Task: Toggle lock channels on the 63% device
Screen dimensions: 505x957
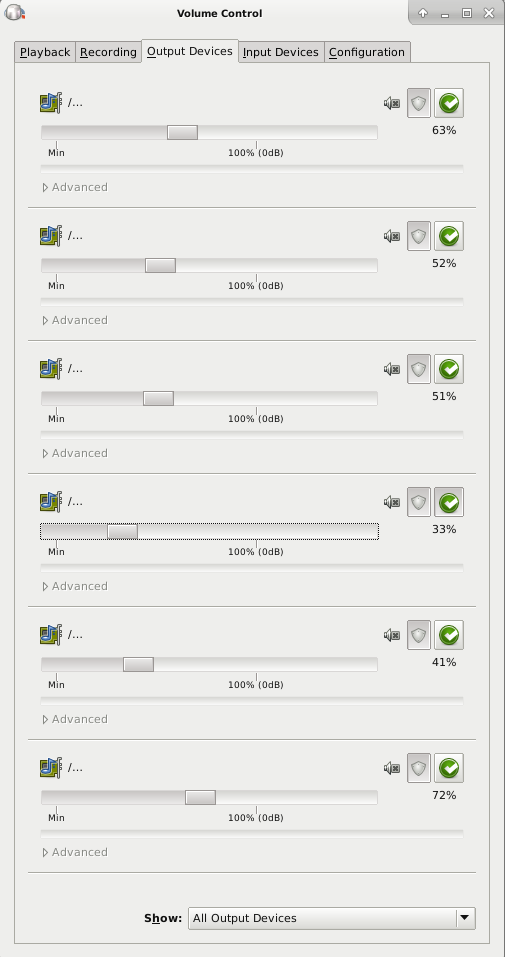Action: click(x=419, y=103)
